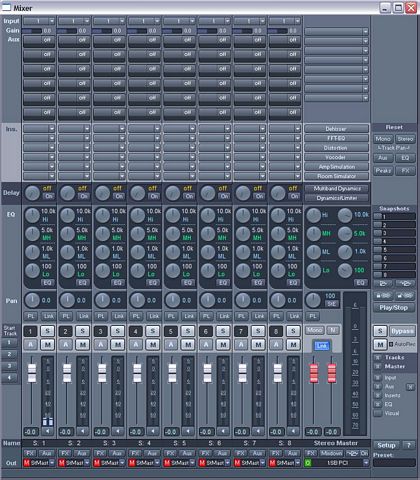Click the global Solo S button near Bypass
420x480 pixels.
(380, 331)
